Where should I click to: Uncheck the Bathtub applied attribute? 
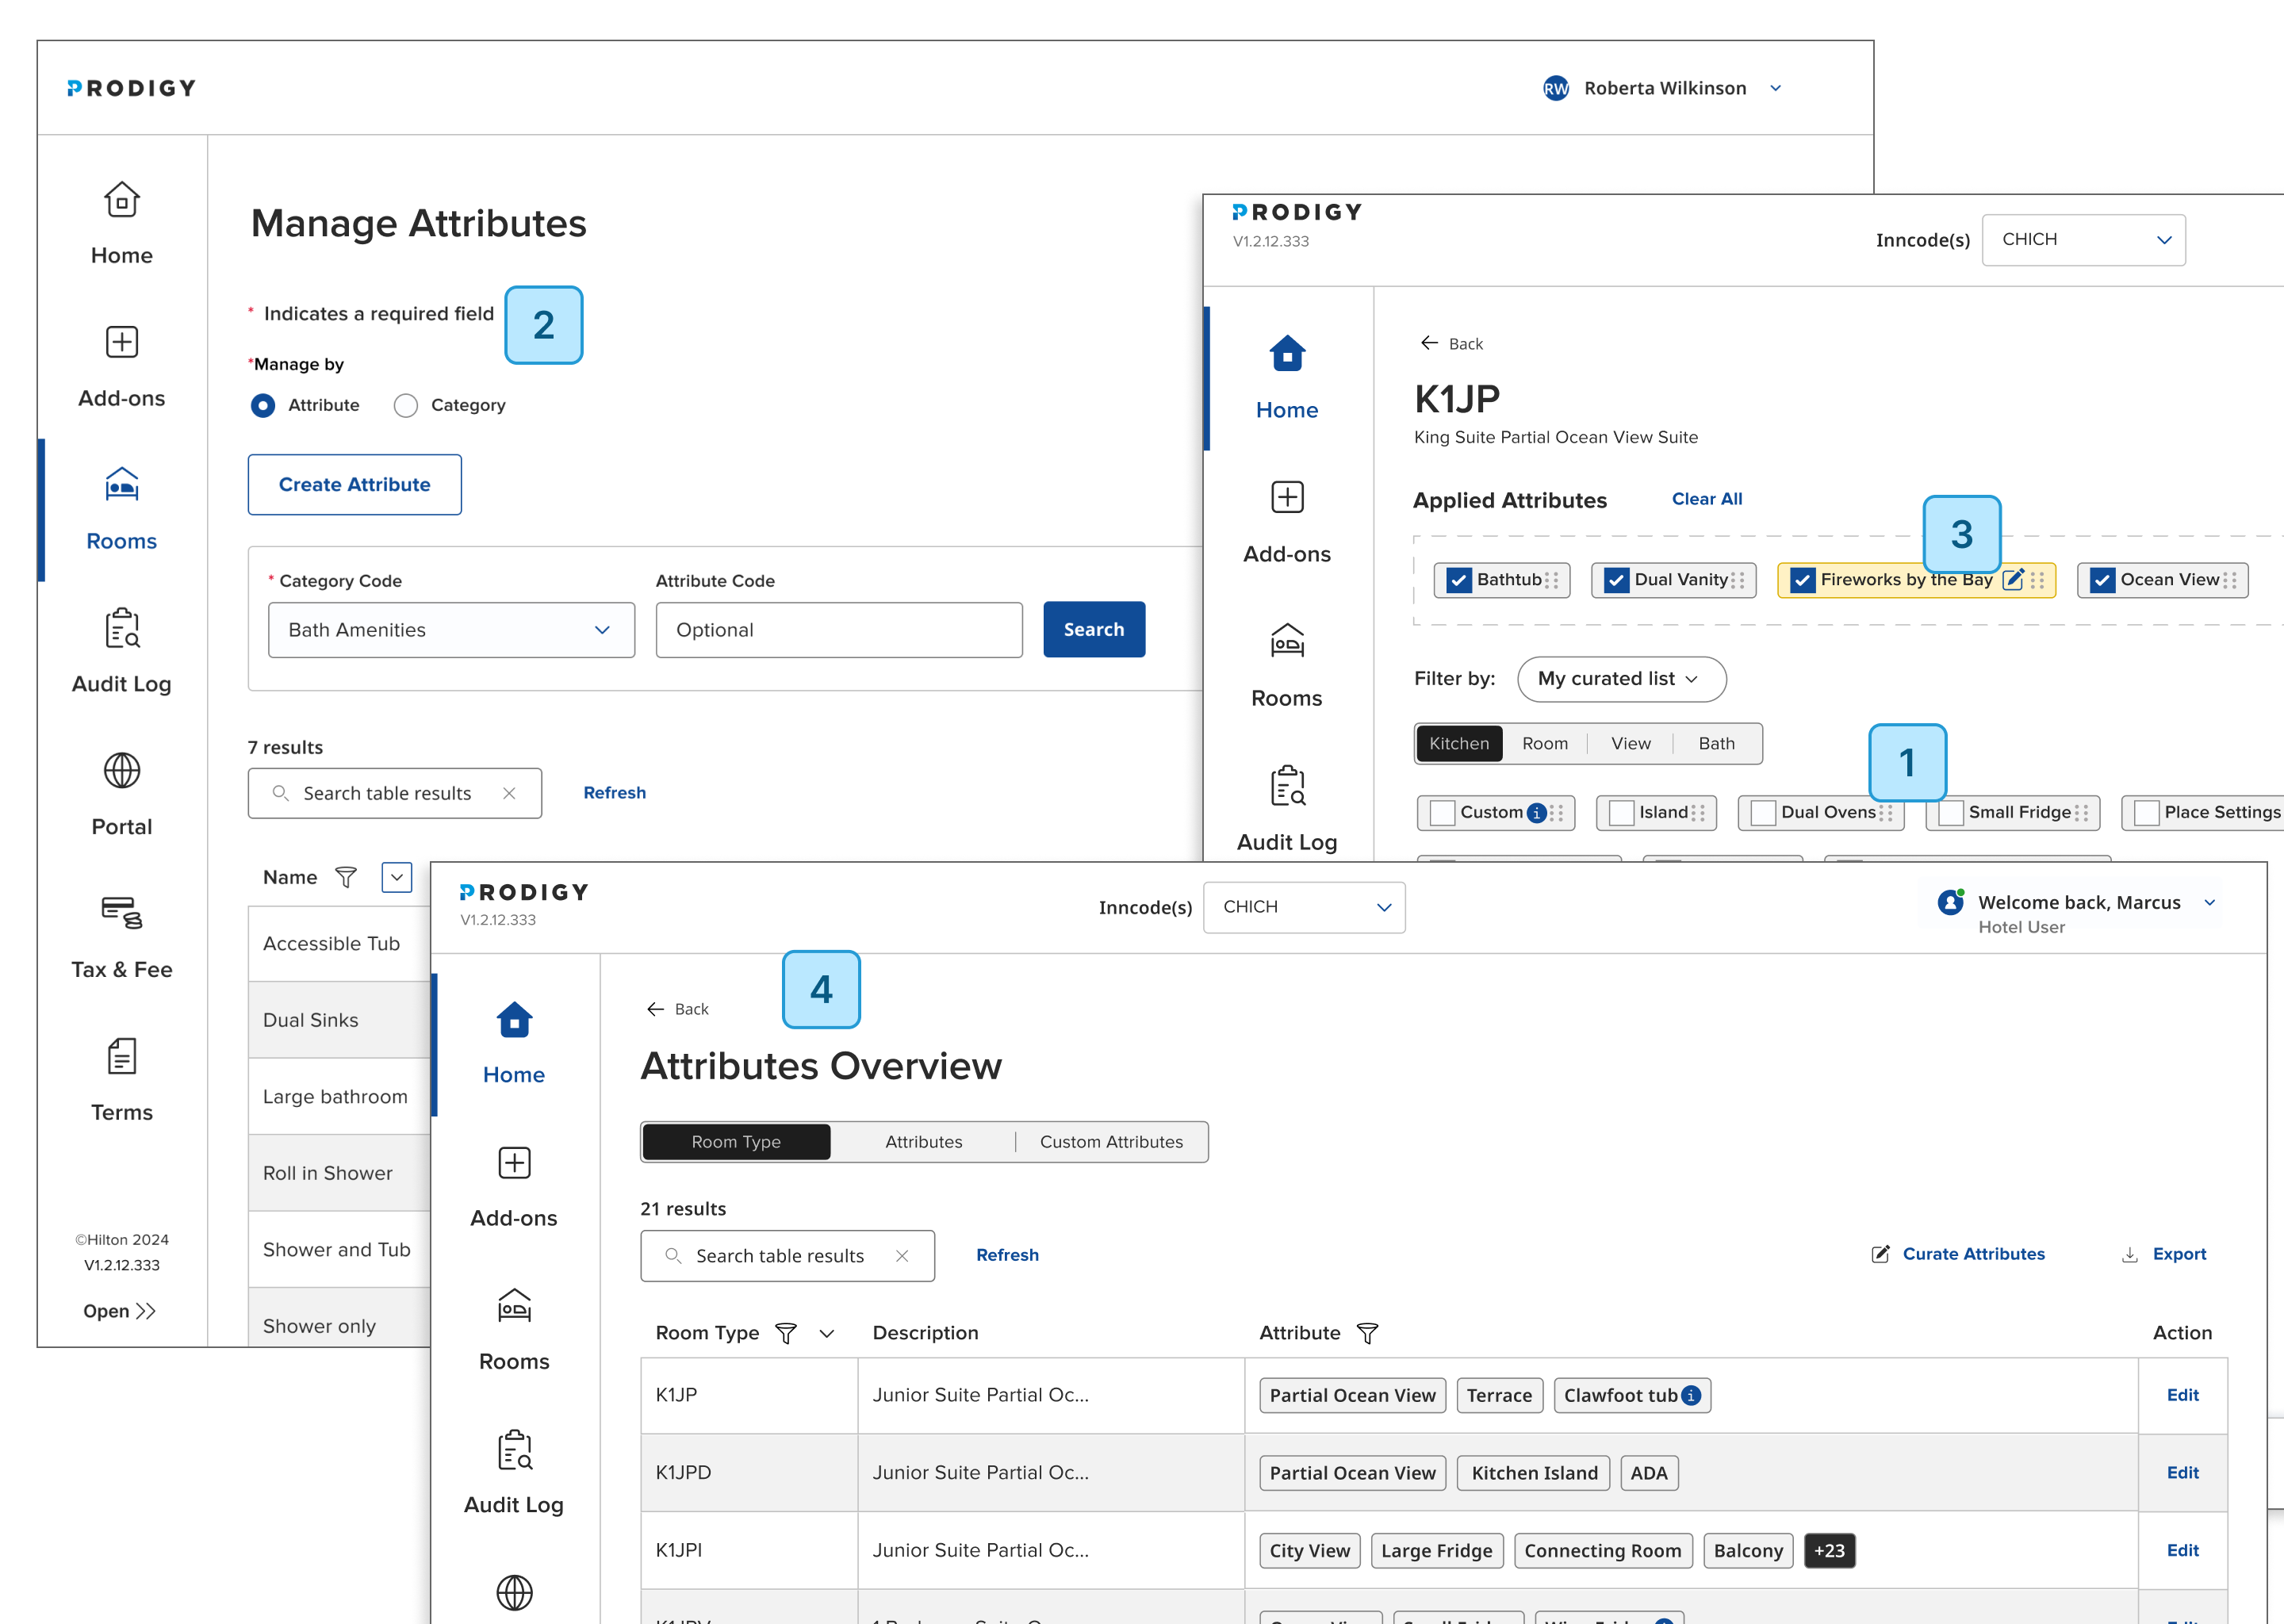coord(1459,580)
